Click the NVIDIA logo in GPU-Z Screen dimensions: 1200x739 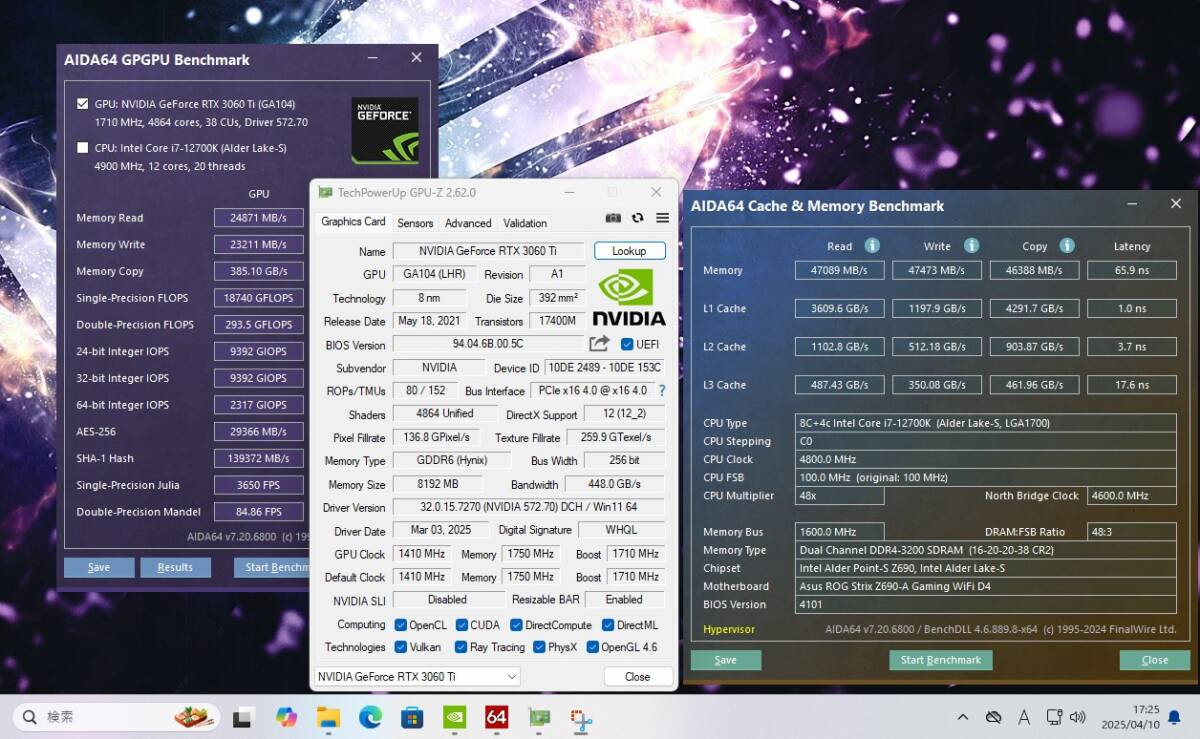[629, 297]
